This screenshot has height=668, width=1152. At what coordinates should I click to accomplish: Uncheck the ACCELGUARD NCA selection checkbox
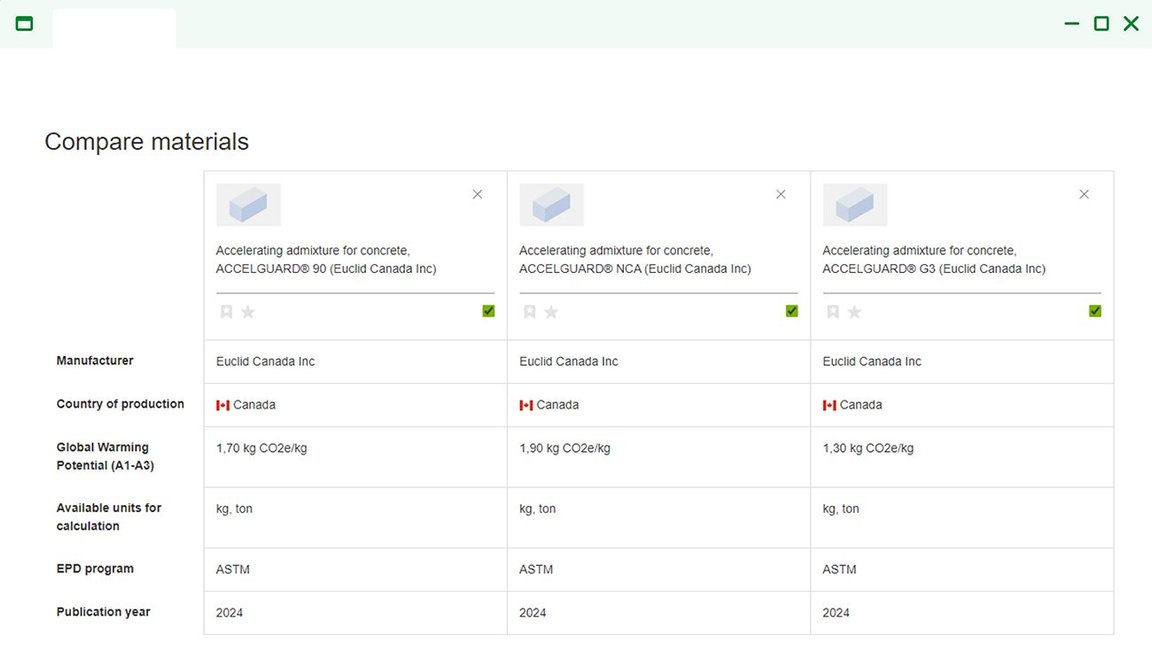792,311
